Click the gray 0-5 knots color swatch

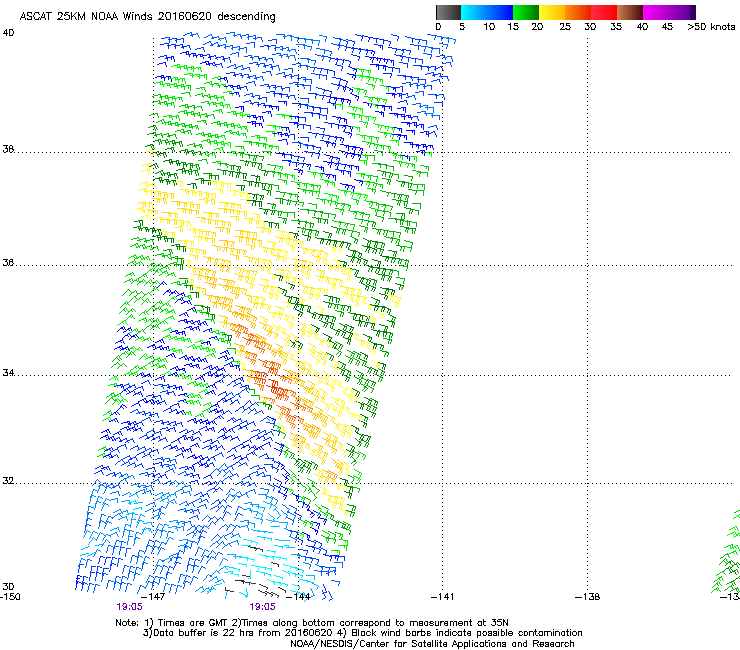pos(448,12)
